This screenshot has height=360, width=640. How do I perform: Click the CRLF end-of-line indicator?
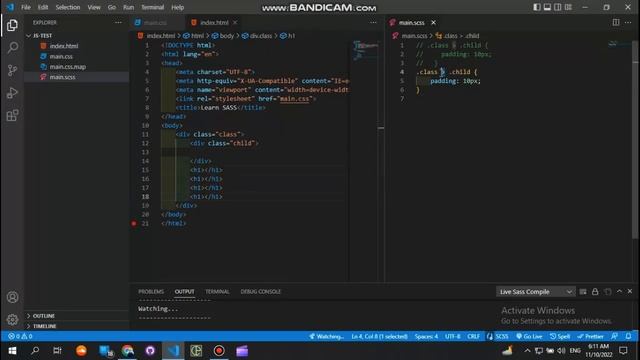473,336
